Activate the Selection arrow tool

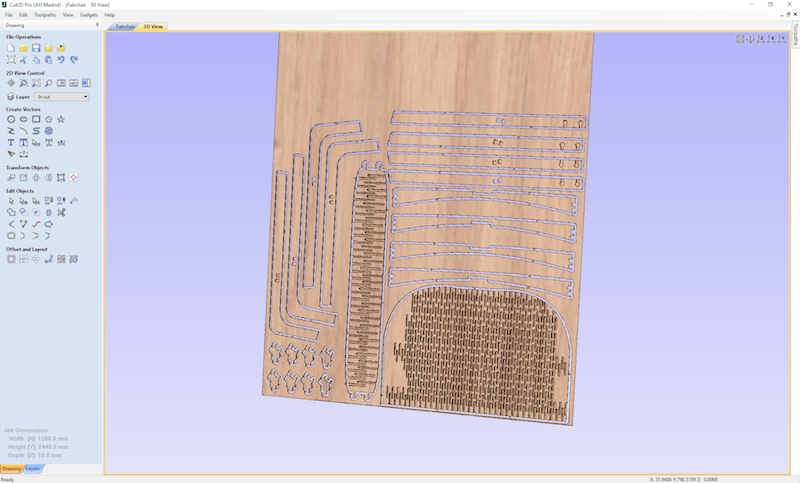(x=11, y=201)
